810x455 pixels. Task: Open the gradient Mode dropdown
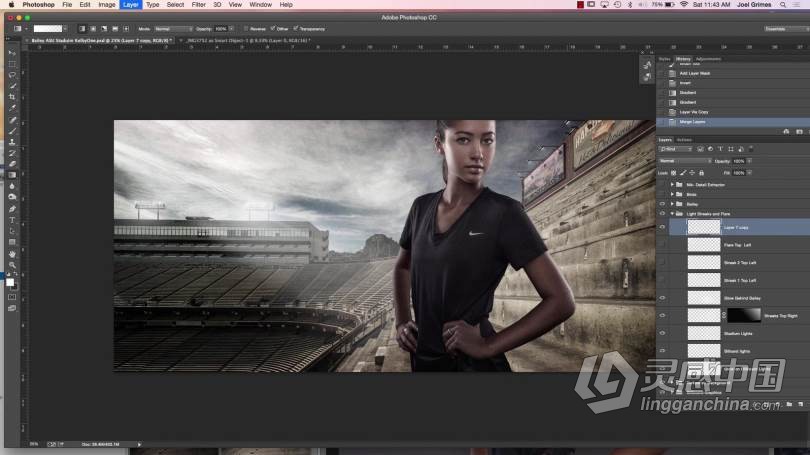point(173,29)
